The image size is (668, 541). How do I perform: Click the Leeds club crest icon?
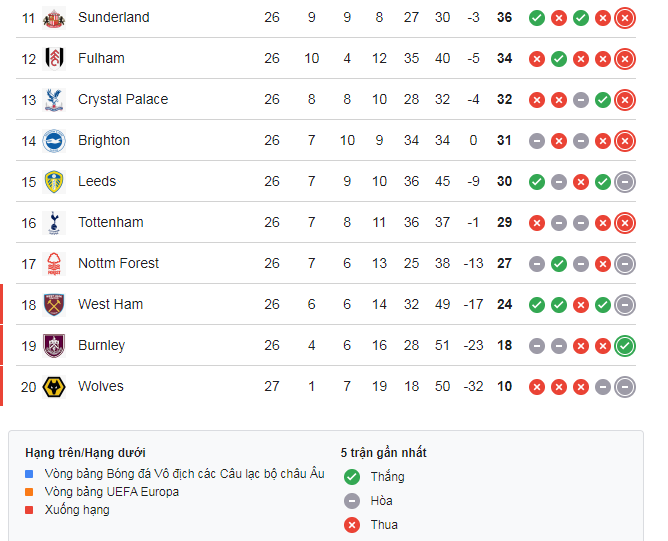tap(54, 182)
